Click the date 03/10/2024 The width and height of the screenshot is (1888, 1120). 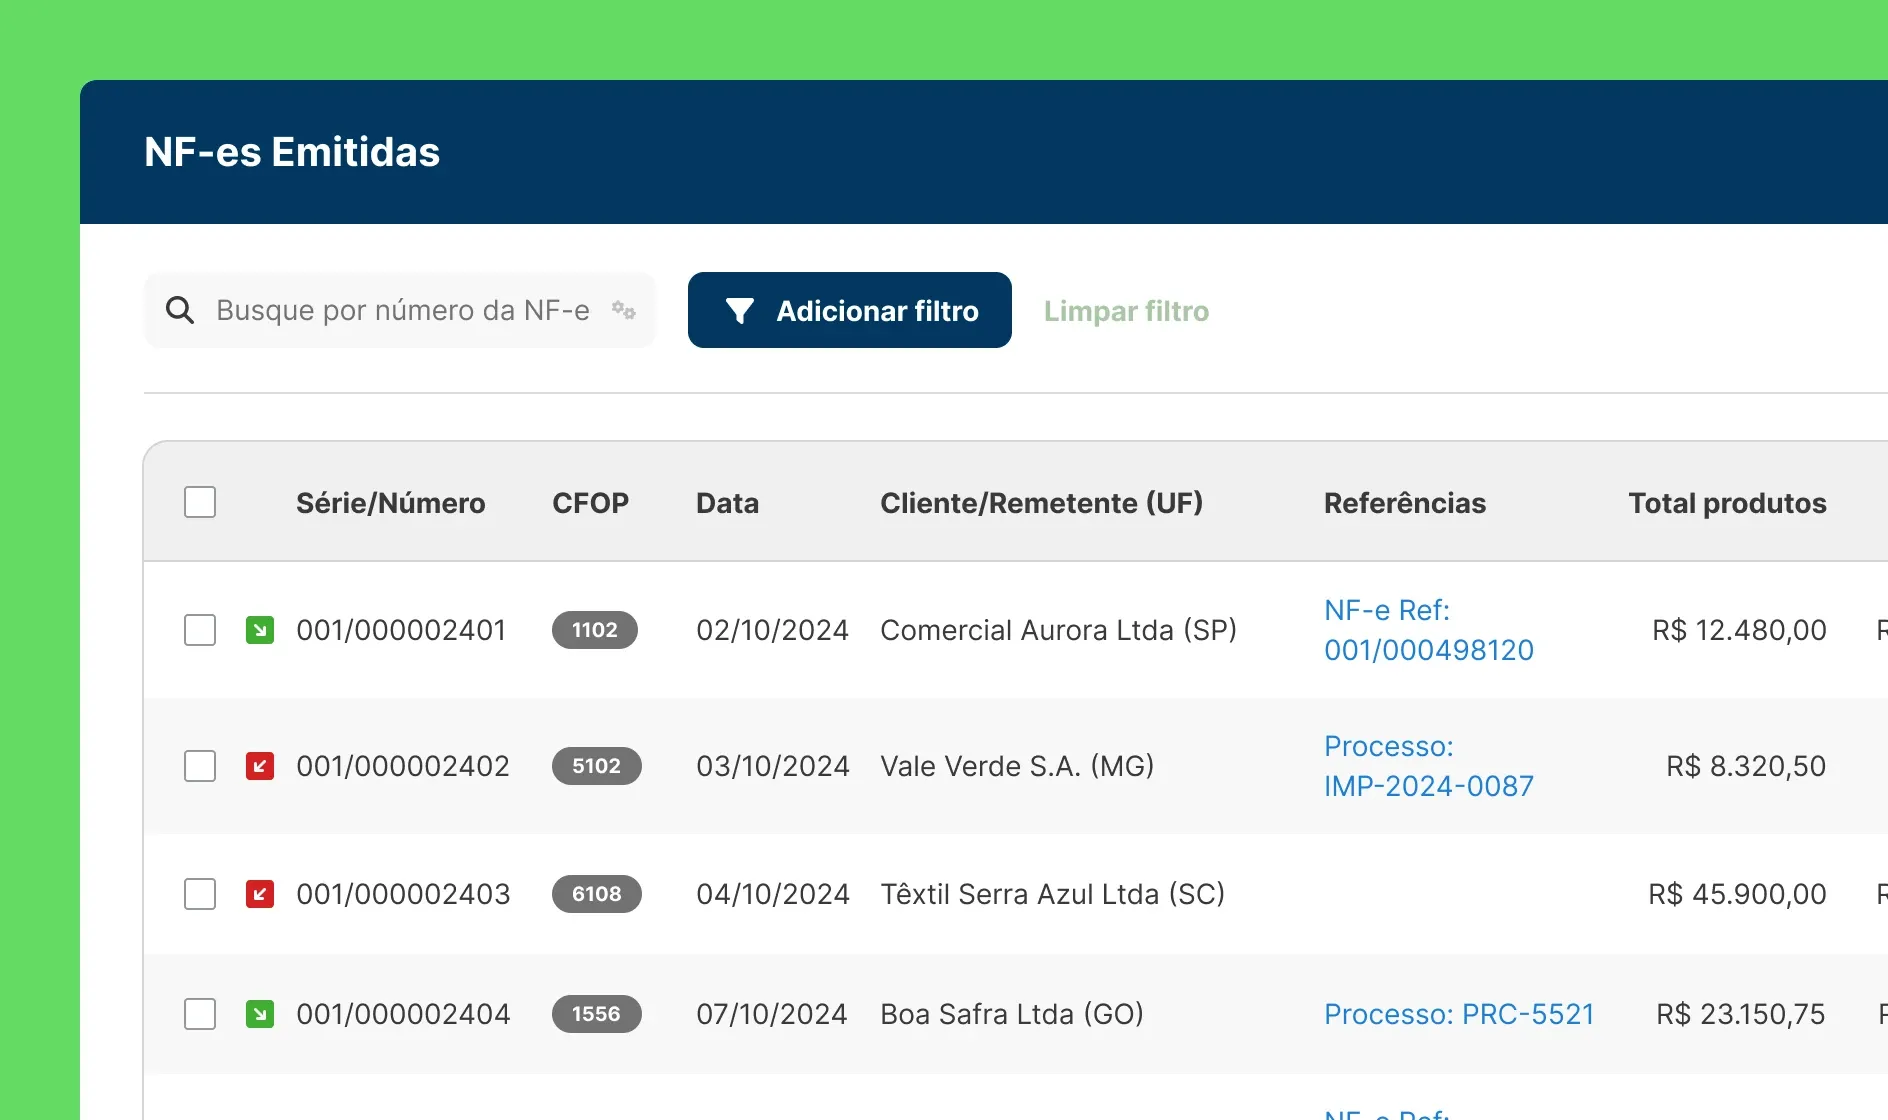(773, 766)
